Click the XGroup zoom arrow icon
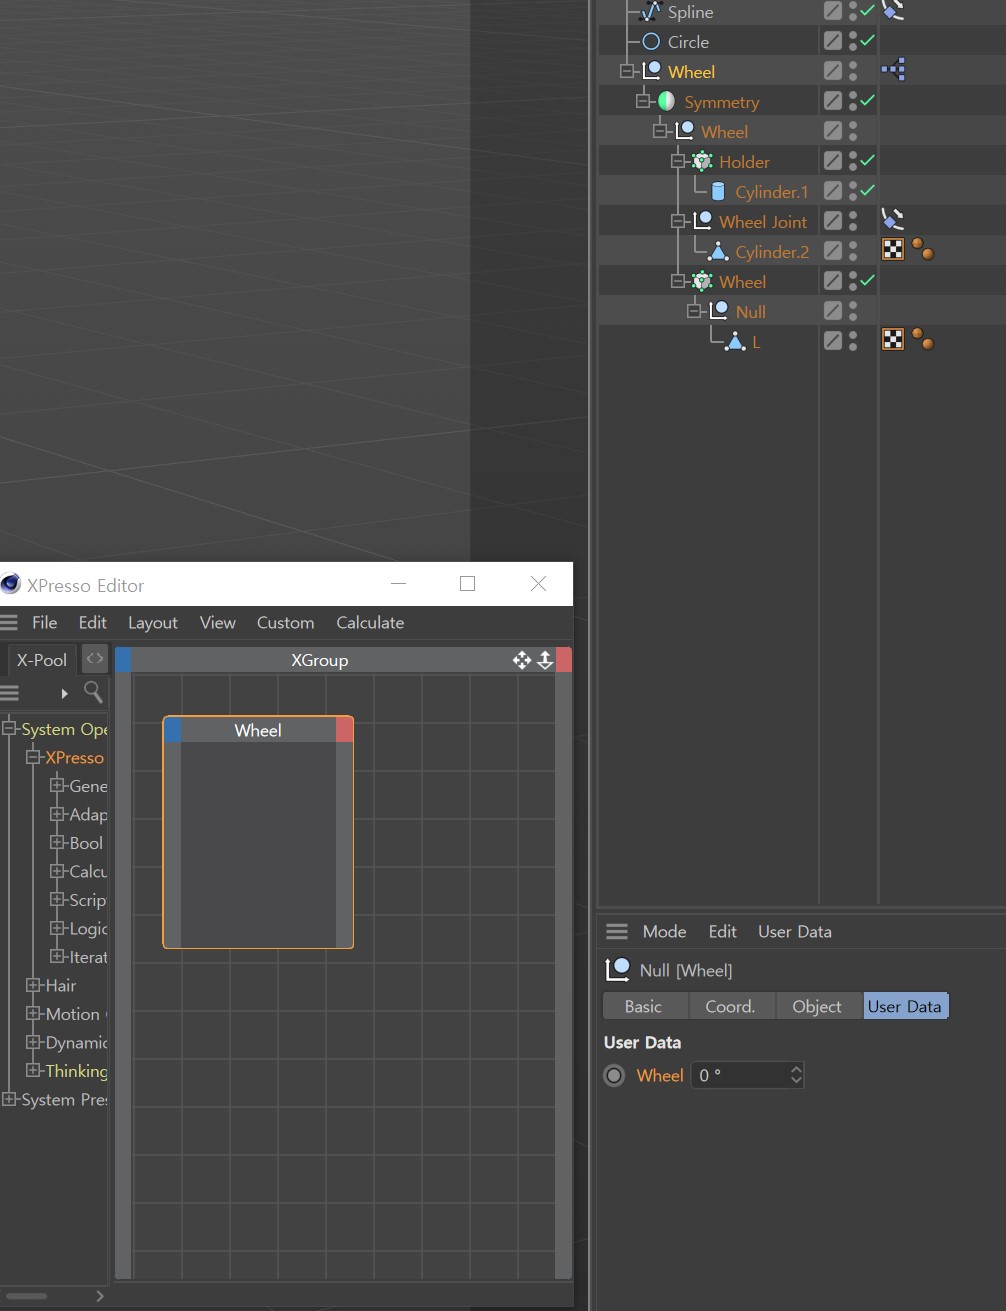 click(x=545, y=660)
